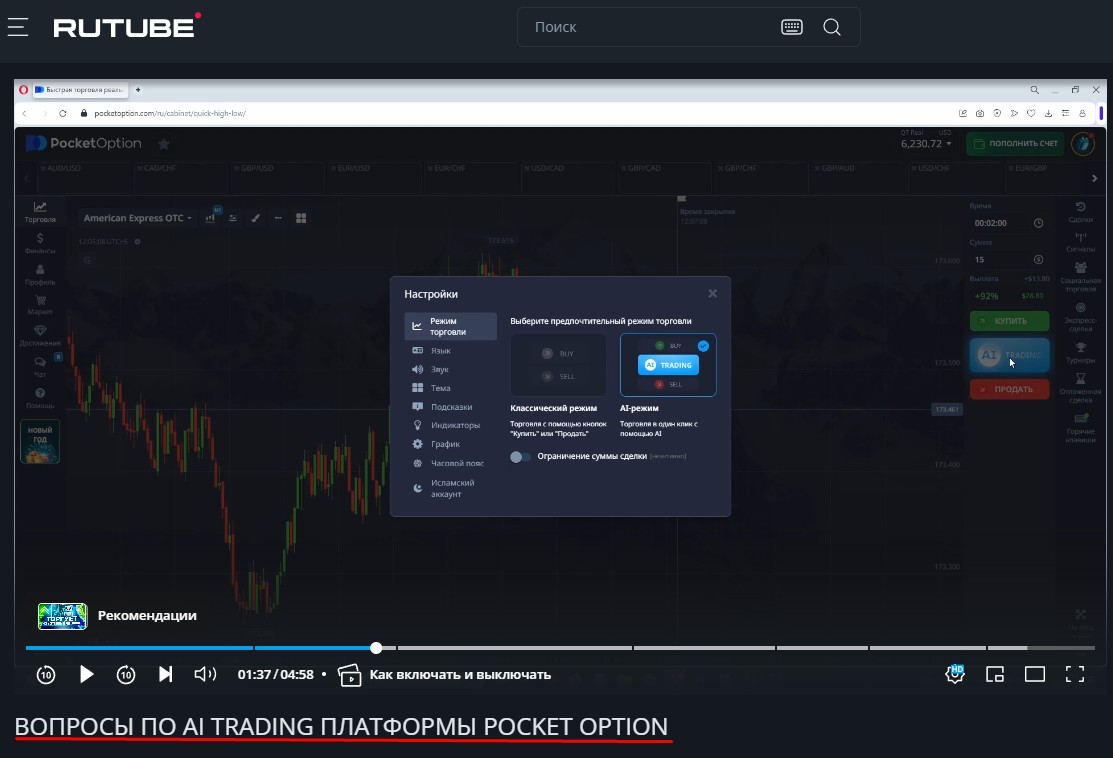The height and width of the screenshot is (758, 1113).
Task: Enter fullscreen mode
Action: [1075, 674]
